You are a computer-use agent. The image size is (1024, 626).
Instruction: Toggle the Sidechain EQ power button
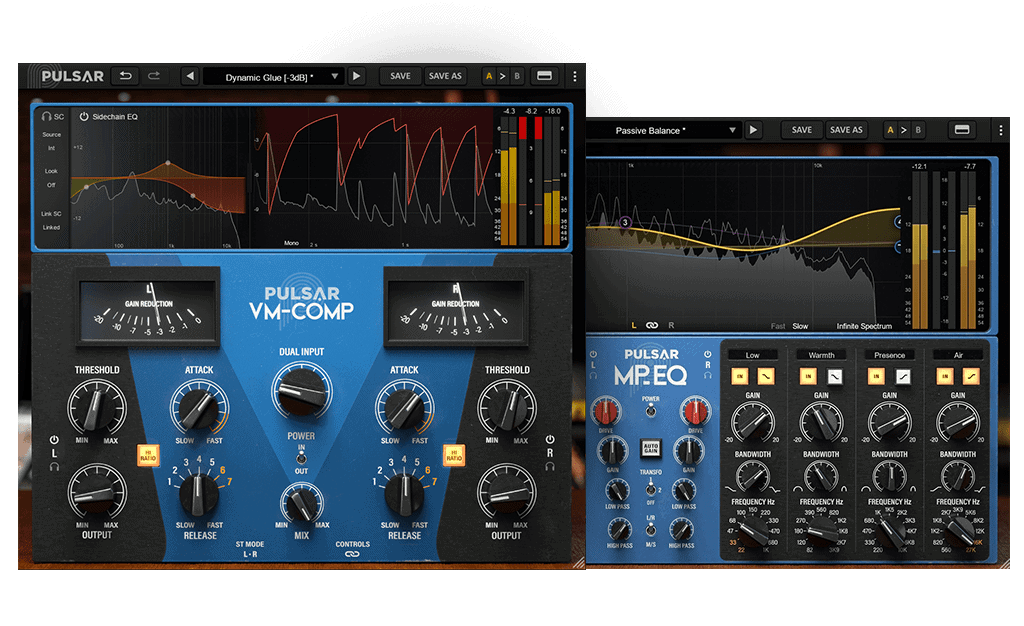click(x=84, y=116)
